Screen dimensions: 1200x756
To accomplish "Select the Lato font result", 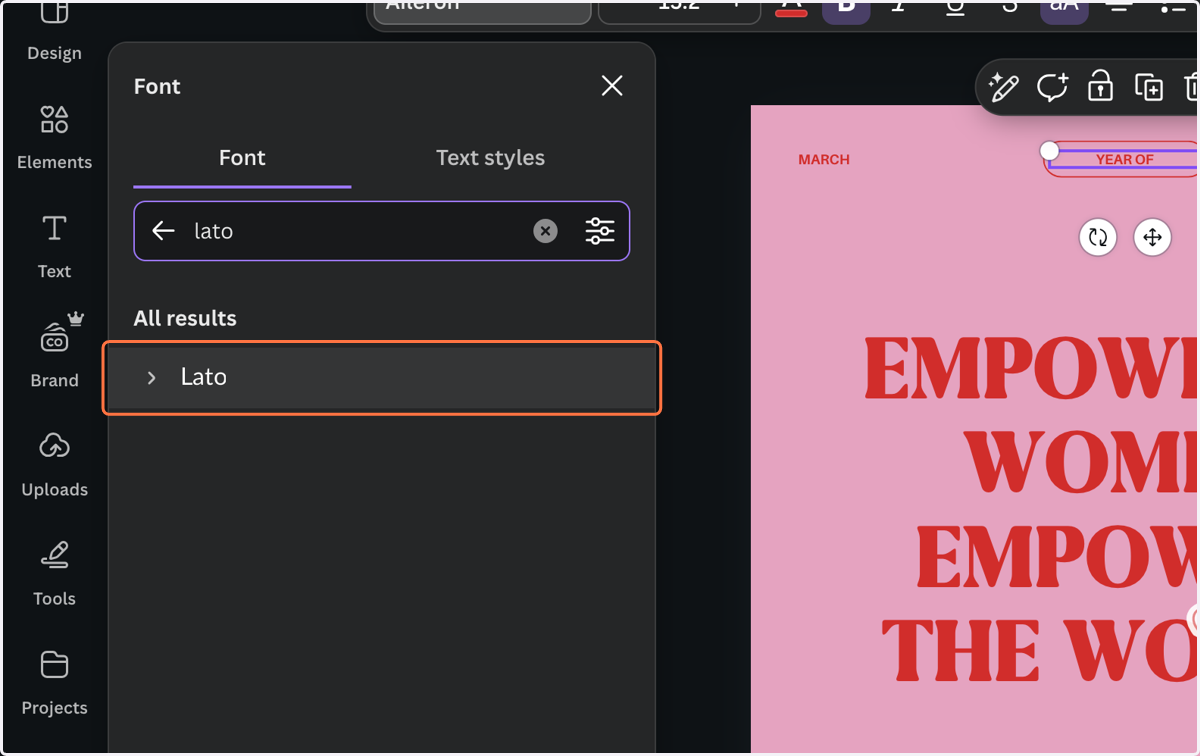I will click(x=381, y=377).
